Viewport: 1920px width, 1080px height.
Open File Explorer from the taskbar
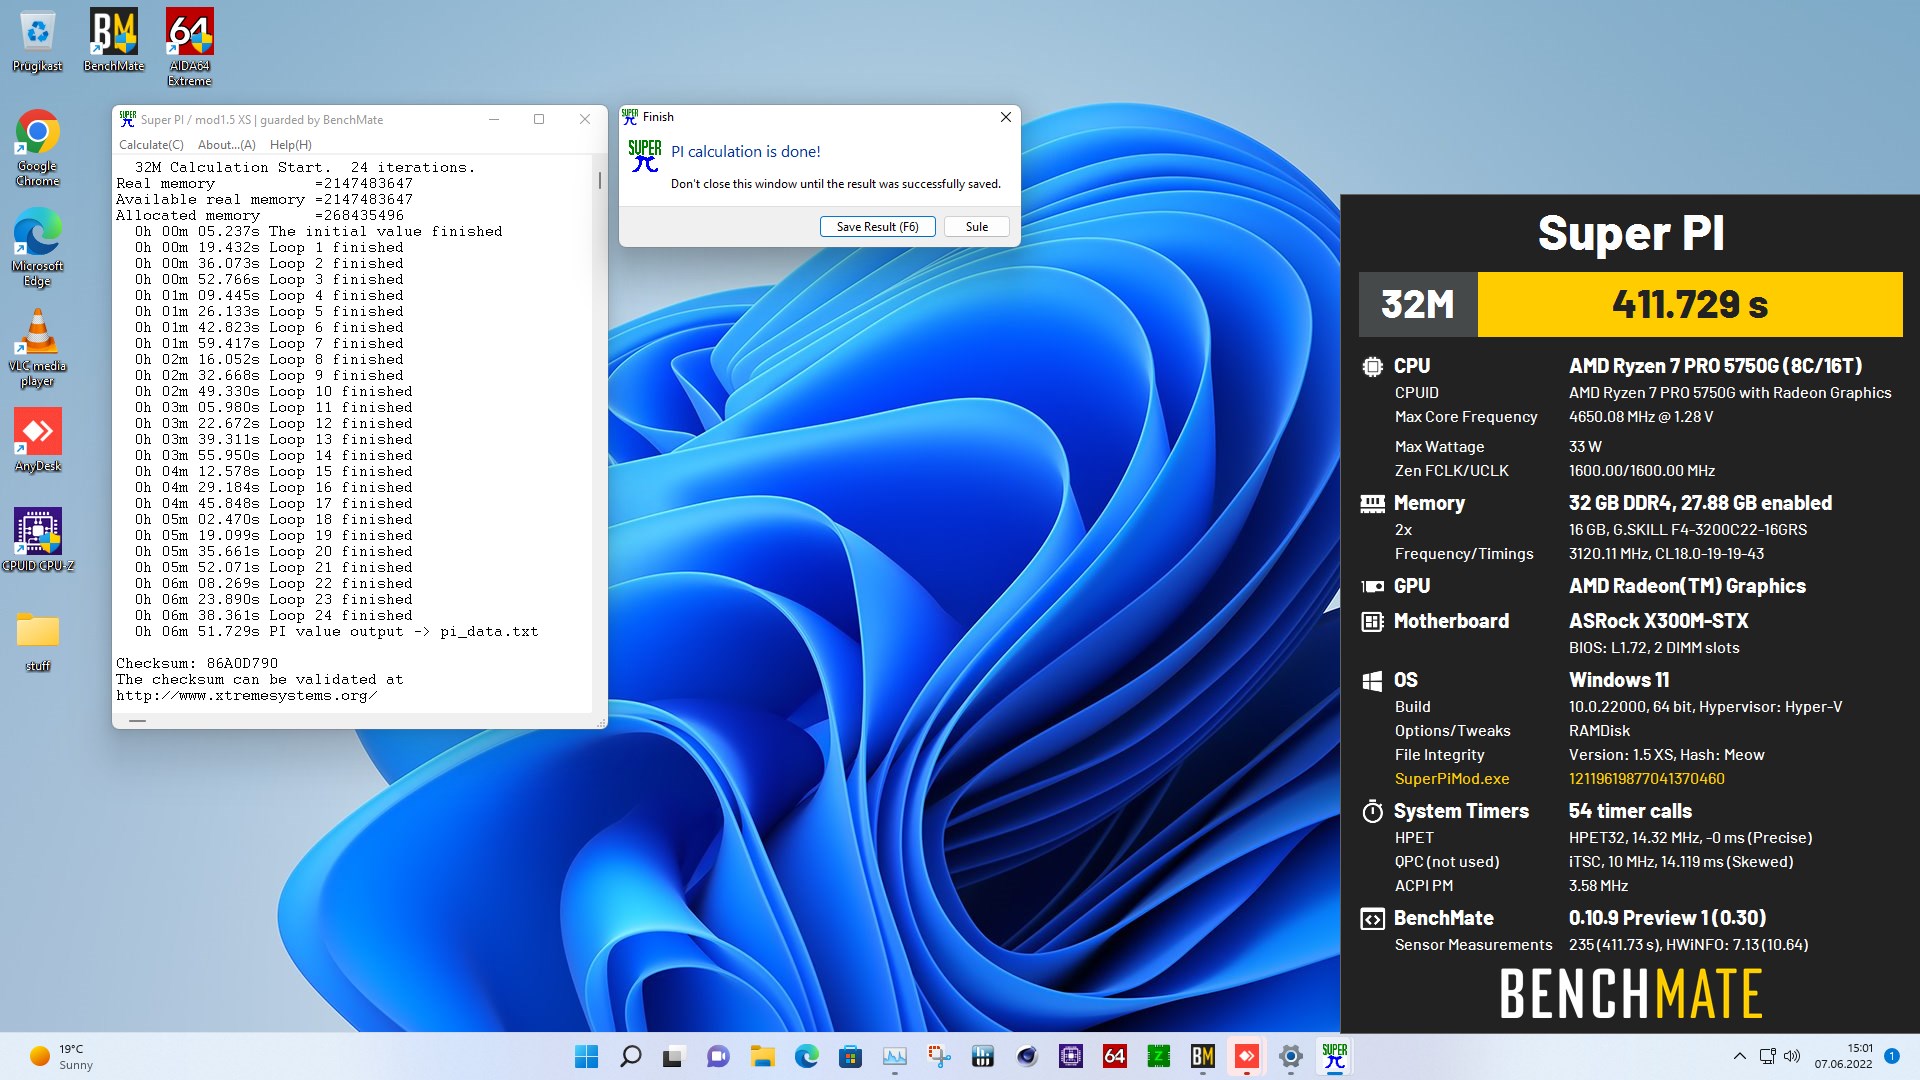pyautogui.click(x=762, y=1056)
